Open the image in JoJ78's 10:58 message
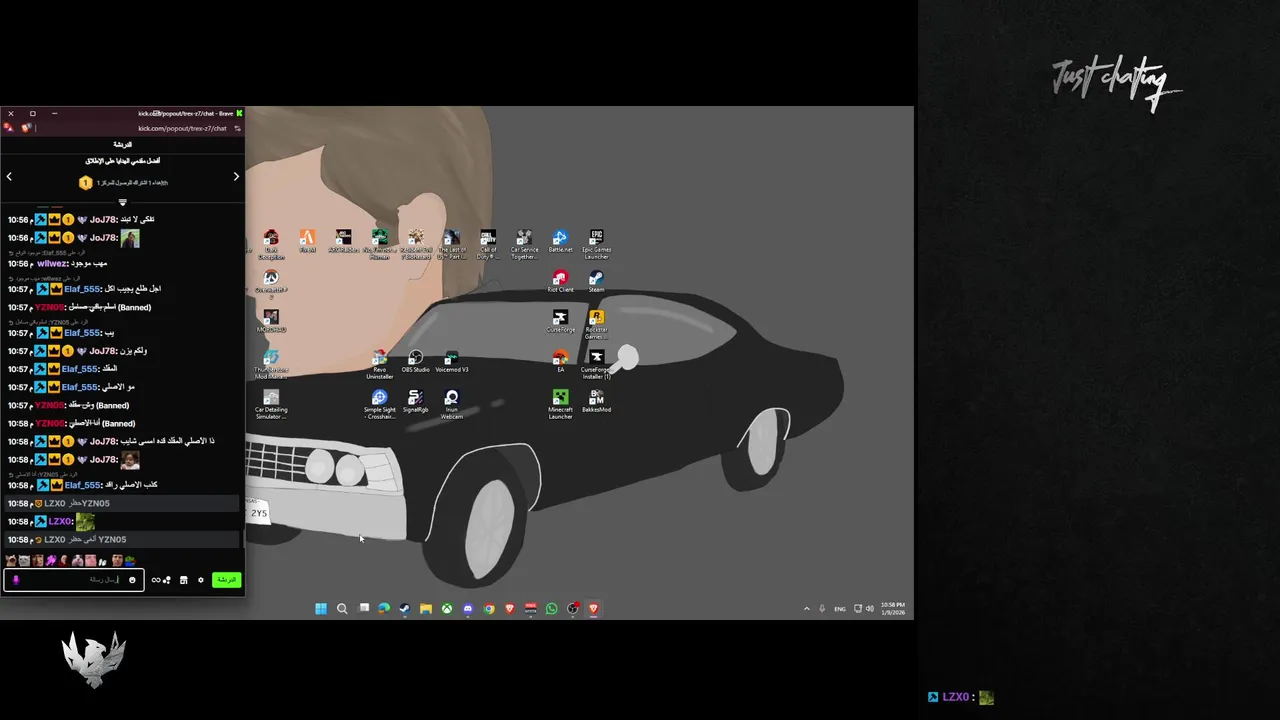1280x720 pixels. click(x=129, y=460)
